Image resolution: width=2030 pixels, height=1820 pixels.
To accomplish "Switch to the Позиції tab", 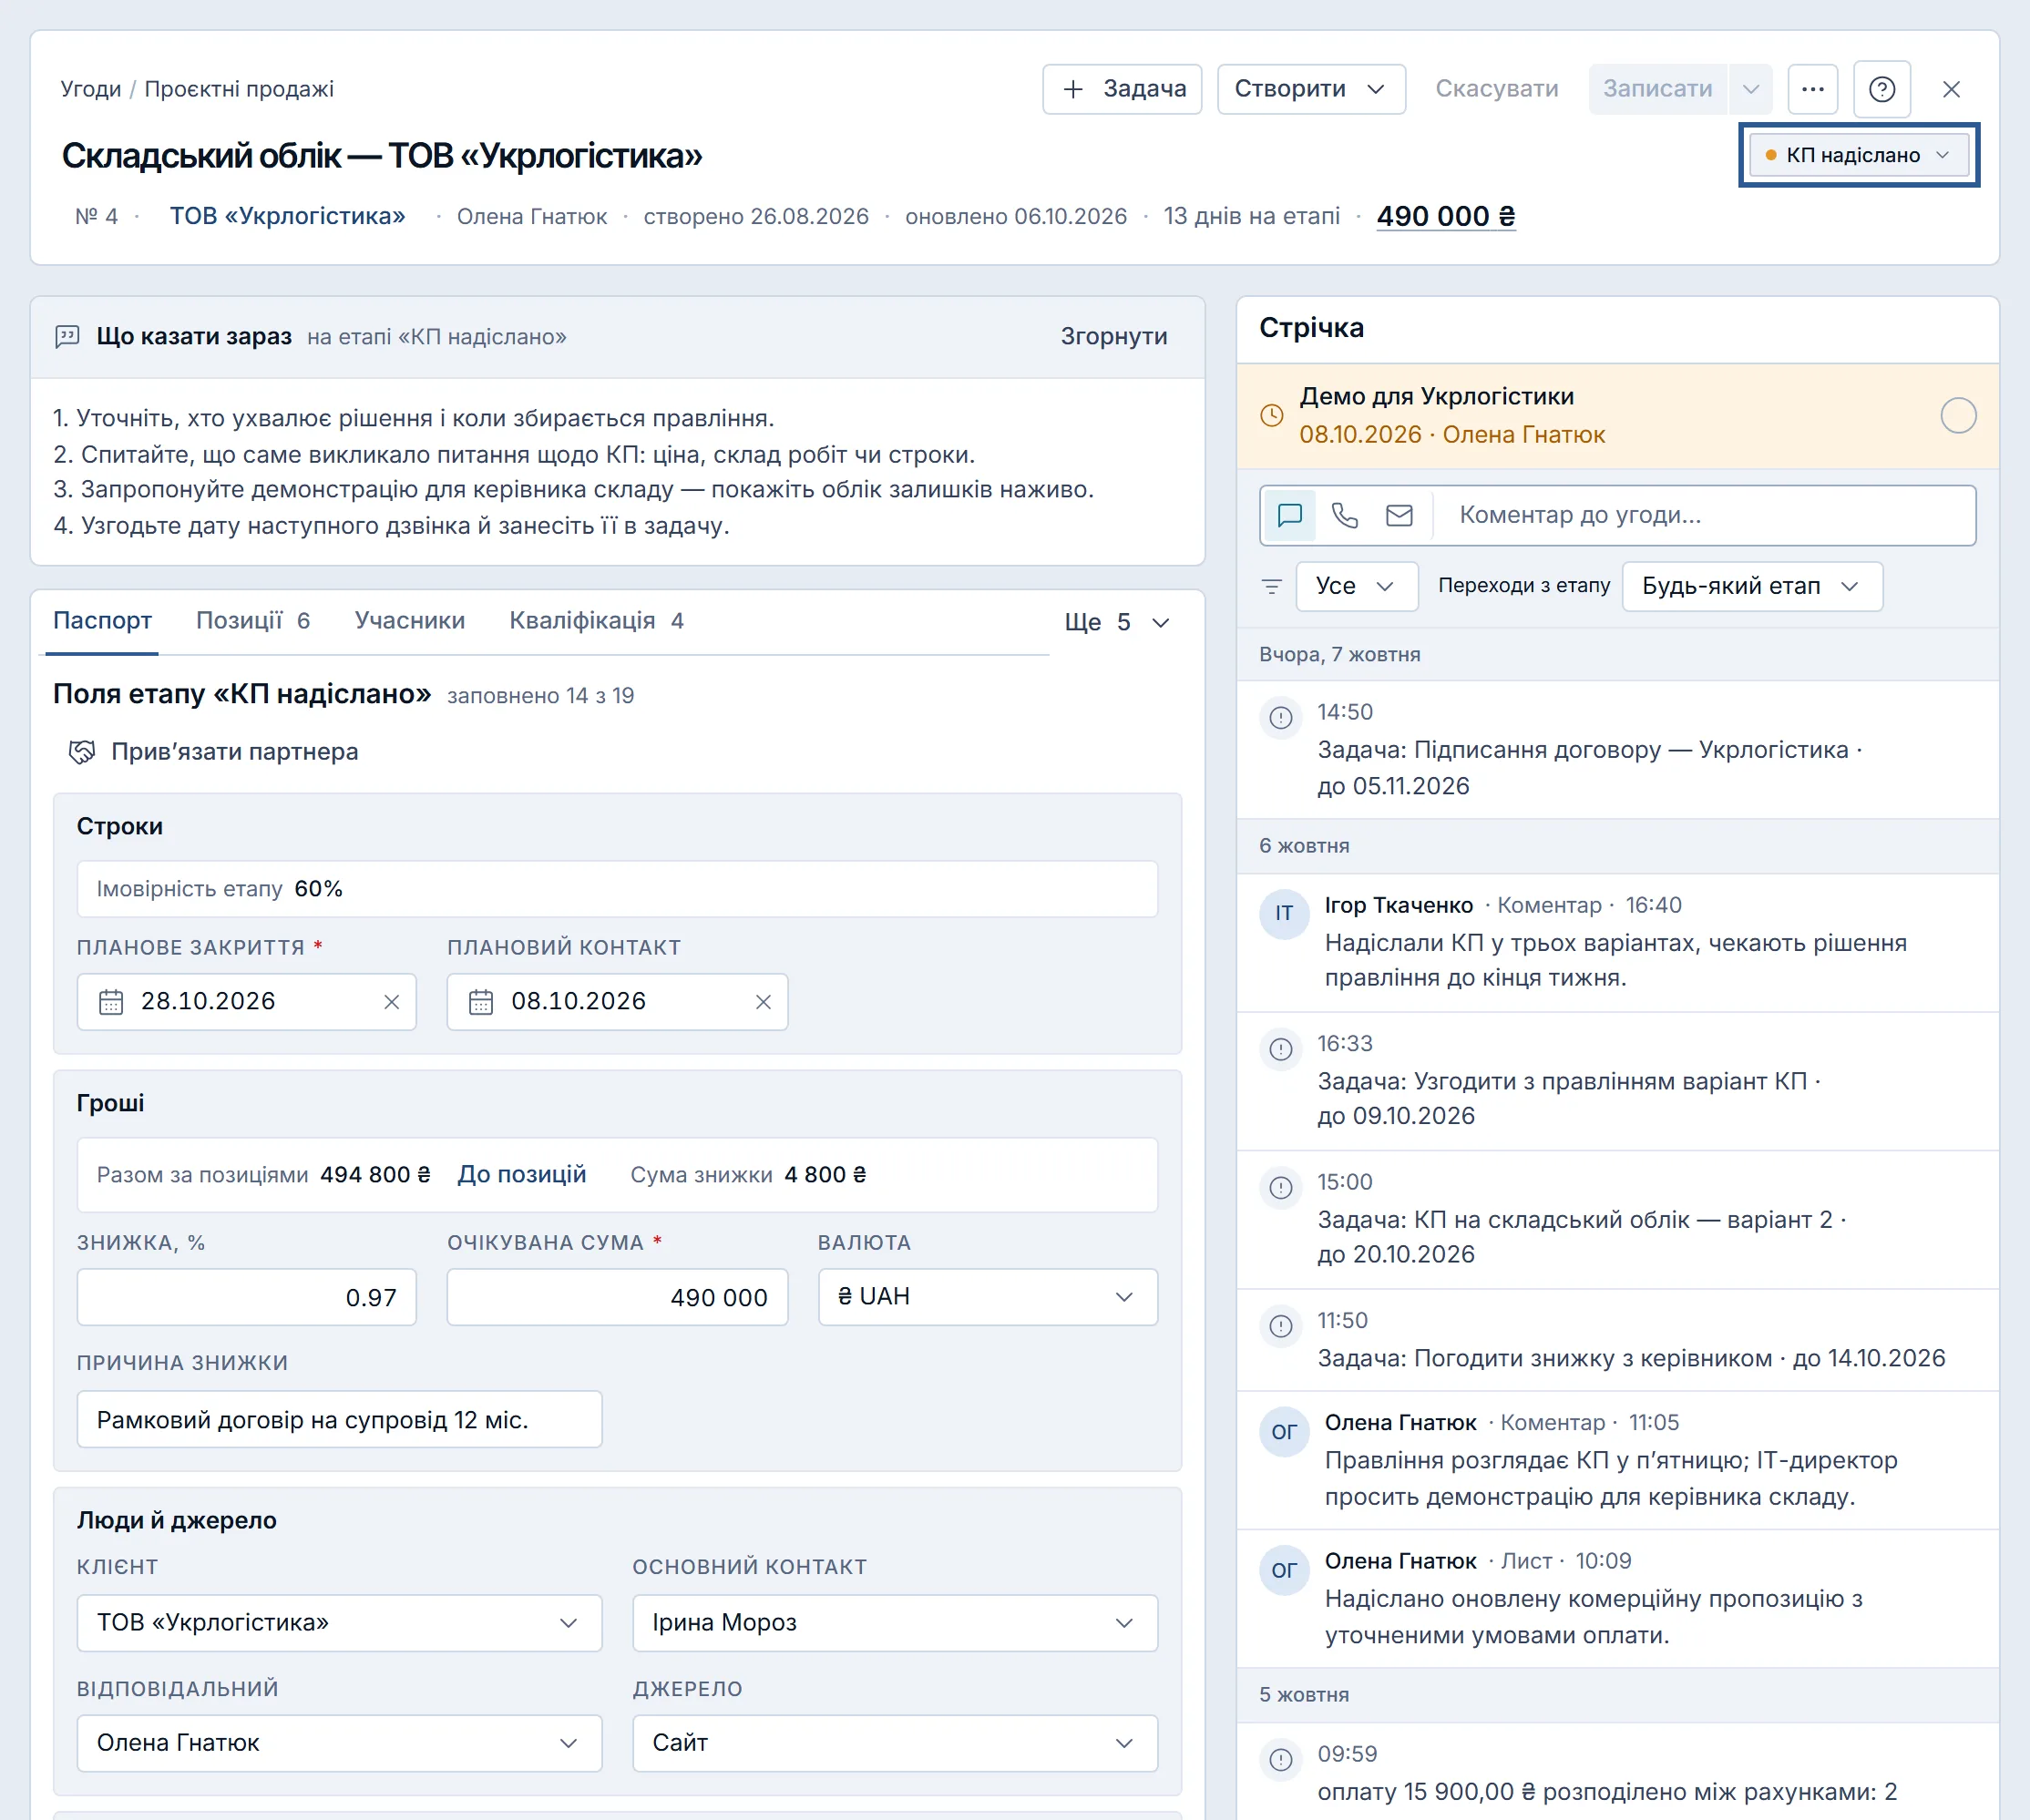I will click(x=253, y=621).
